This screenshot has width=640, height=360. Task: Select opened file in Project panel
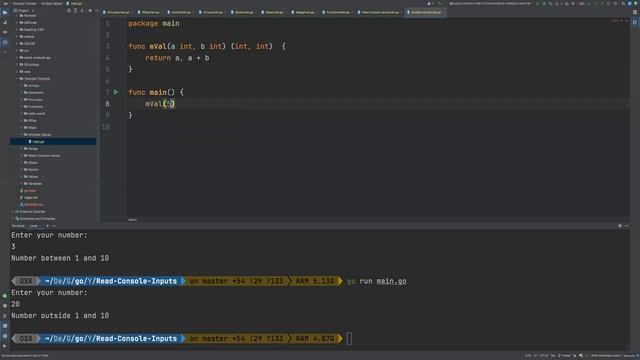[x=69, y=11]
